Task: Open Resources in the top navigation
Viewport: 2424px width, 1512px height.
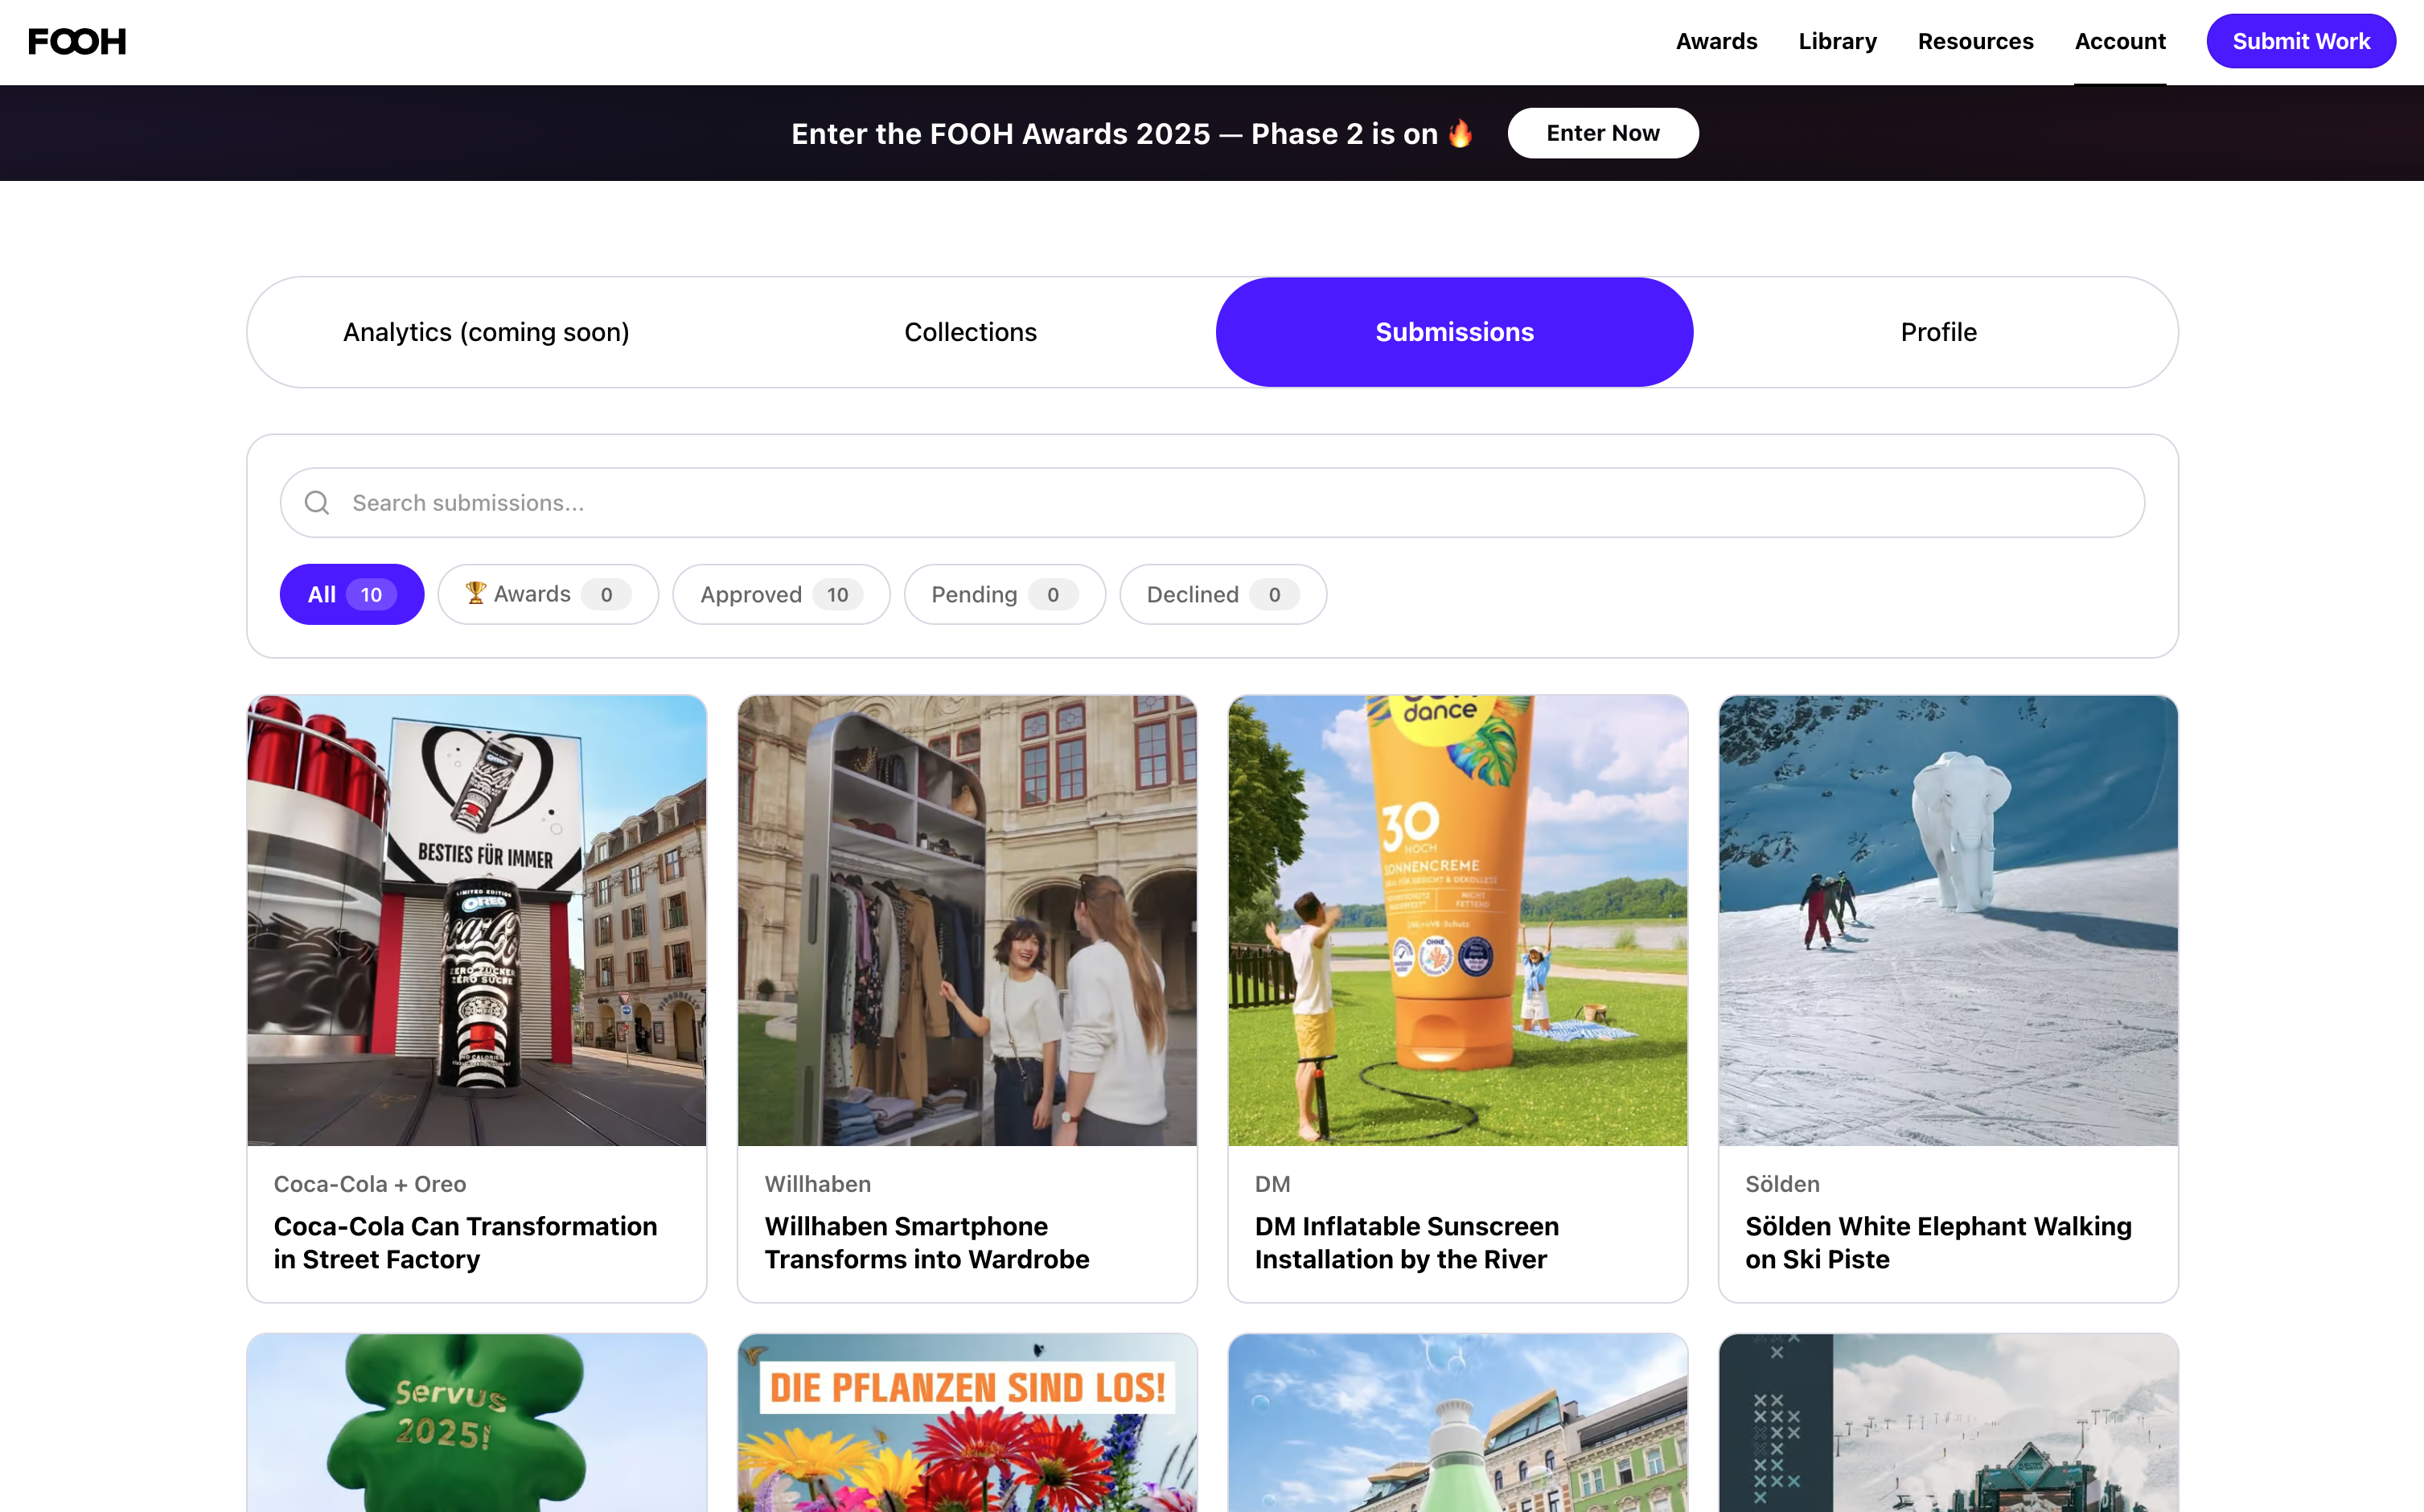Action: 1975,42
